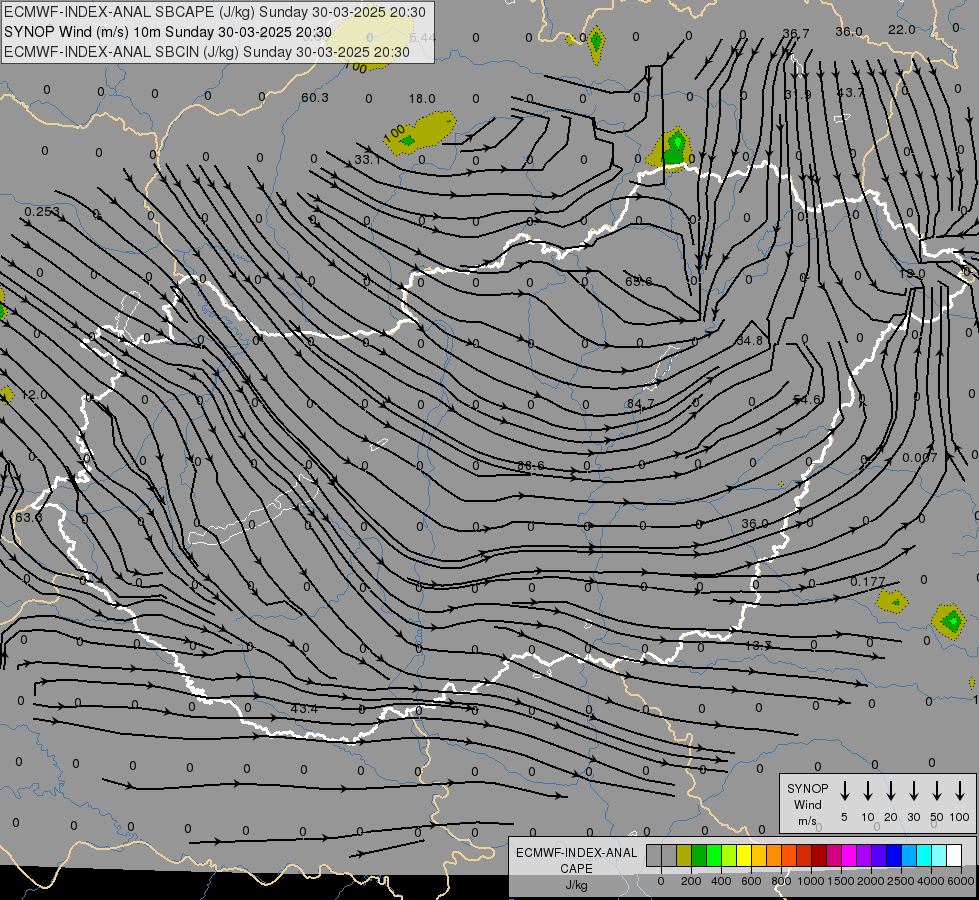
Task: Click the 'ECMWF-INDEX-ANAL CAPE J/kg' legend caption
Action: point(576,868)
